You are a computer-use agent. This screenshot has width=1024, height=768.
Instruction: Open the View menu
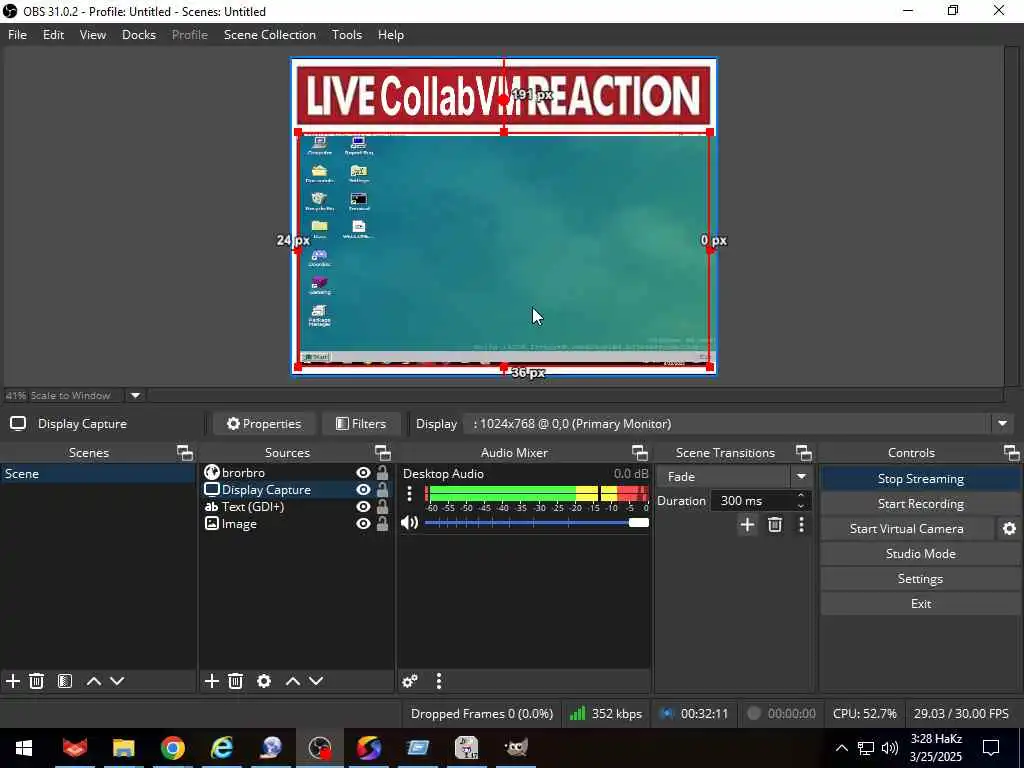point(93,35)
